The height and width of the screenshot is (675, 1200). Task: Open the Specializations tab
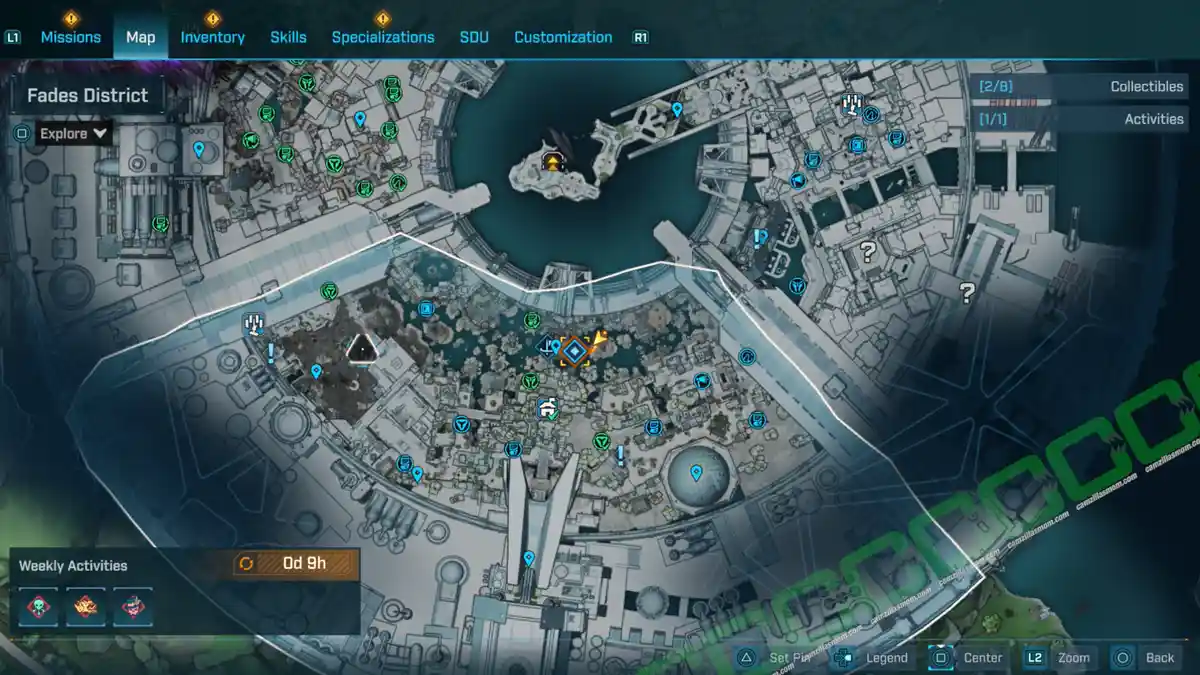pos(383,37)
